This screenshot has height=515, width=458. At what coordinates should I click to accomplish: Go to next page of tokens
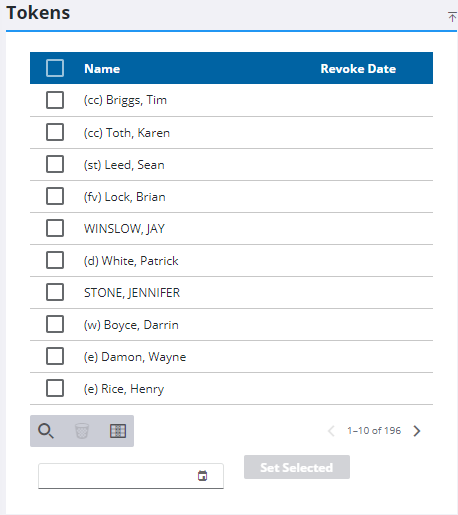click(417, 431)
